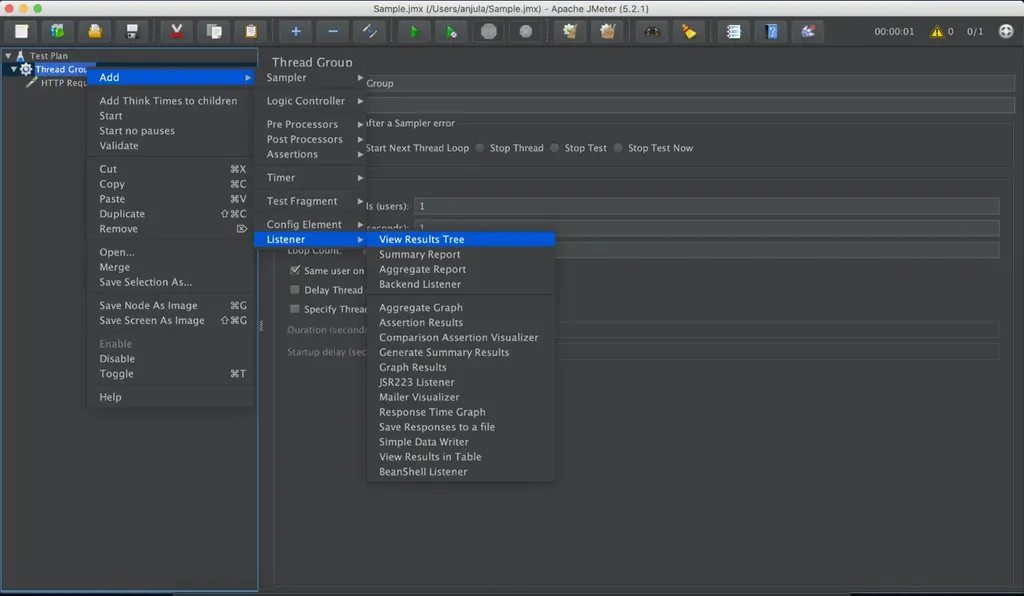Click the Help question mark icon
The width and height of the screenshot is (1024, 596).
click(x=771, y=31)
